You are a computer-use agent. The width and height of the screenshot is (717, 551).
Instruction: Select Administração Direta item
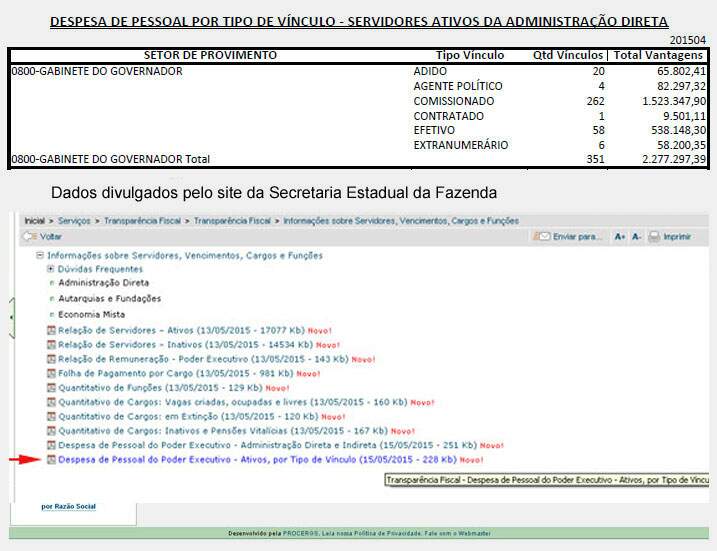[103, 283]
